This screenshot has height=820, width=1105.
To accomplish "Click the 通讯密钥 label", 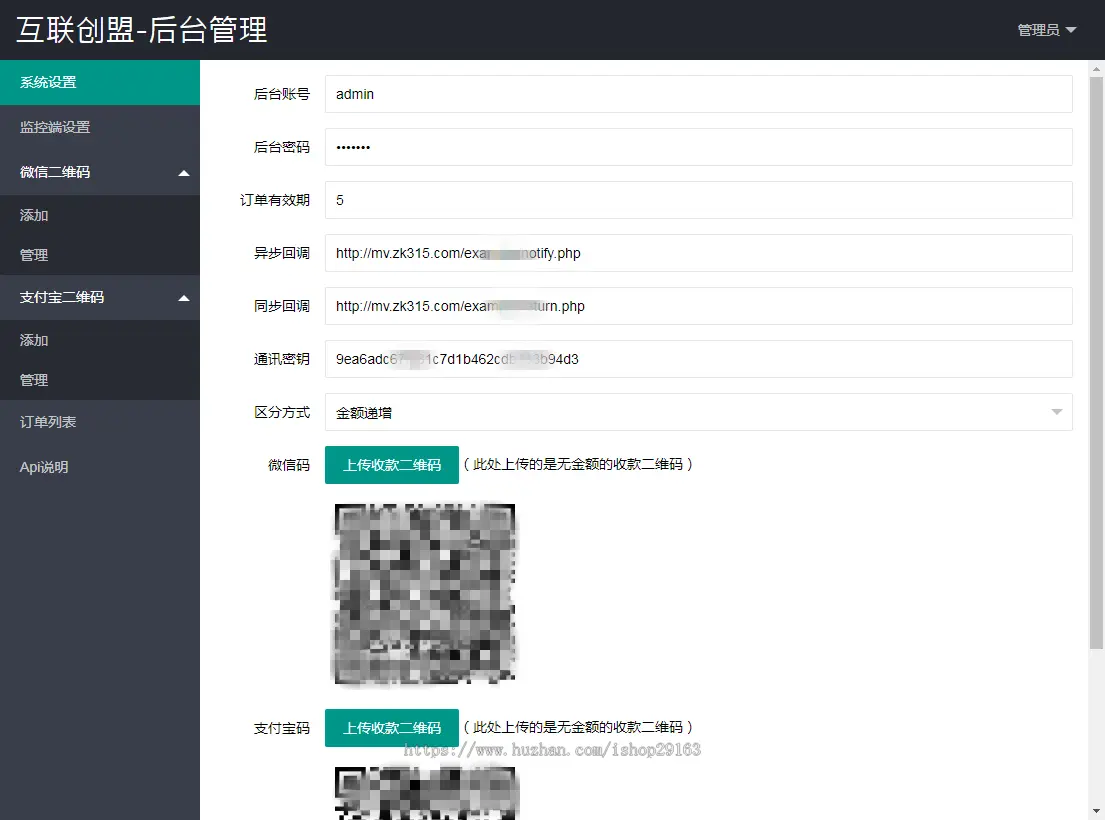I will tap(282, 359).
